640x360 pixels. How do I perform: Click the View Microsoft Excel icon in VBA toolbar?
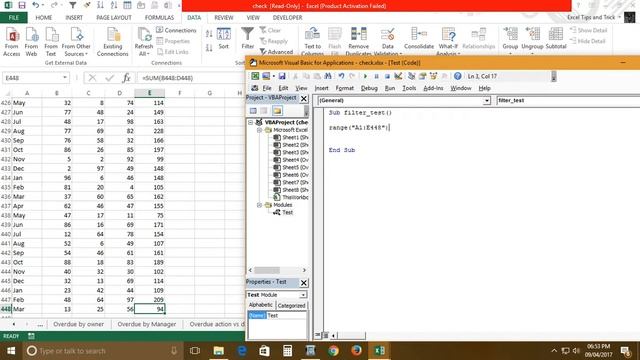tap(255, 76)
